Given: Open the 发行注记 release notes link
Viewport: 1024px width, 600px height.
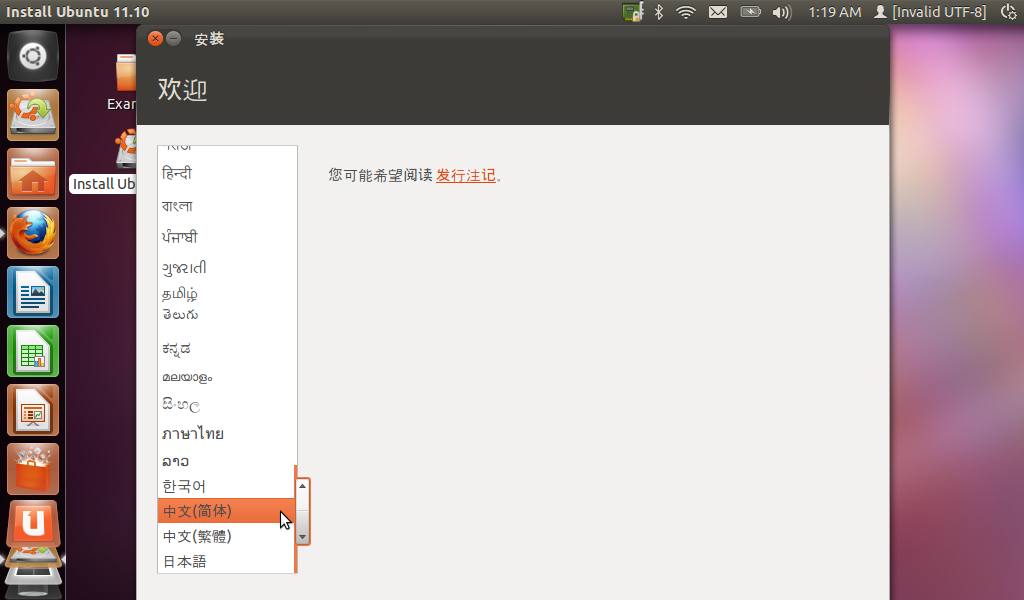Looking at the screenshot, I should [x=466, y=175].
